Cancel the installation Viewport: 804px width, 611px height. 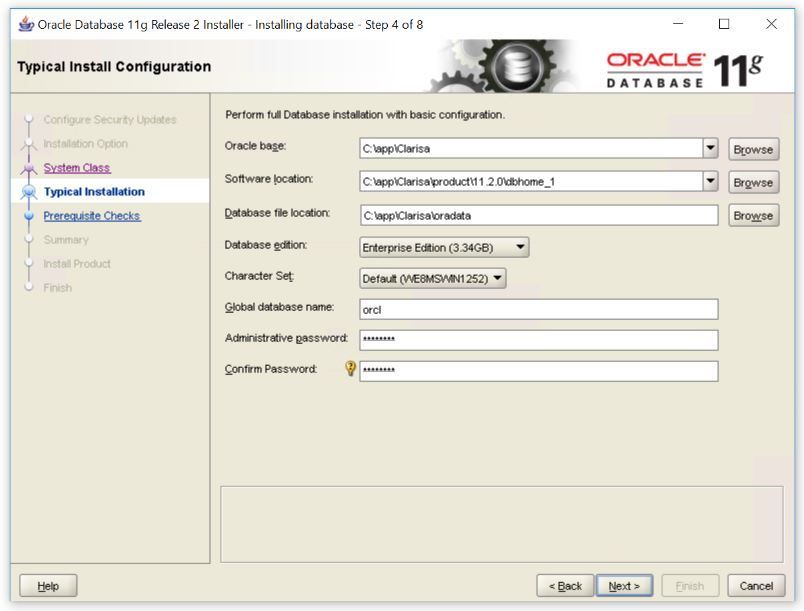pos(756,585)
